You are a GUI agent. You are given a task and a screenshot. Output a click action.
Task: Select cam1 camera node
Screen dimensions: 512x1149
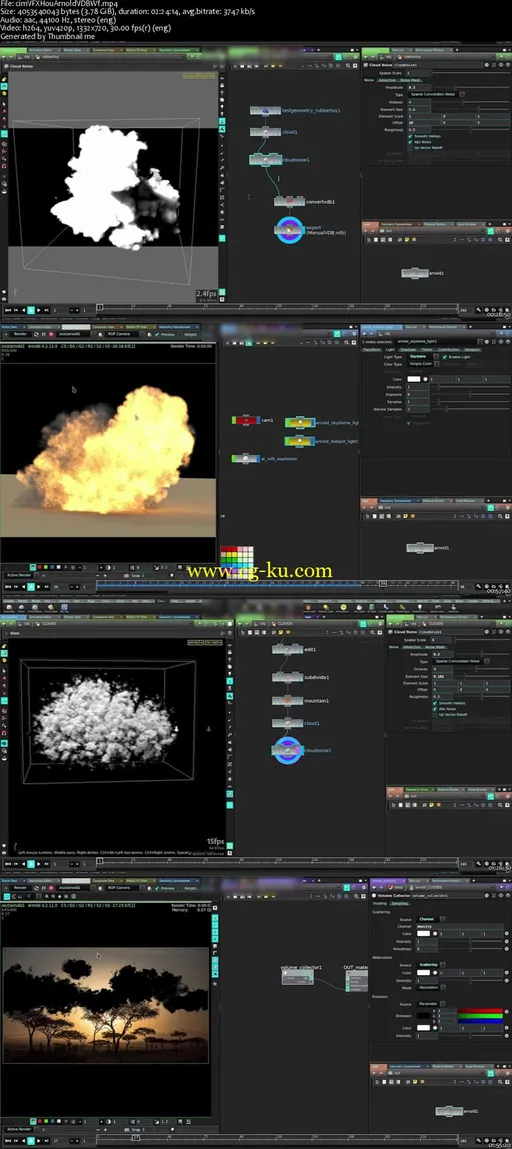click(x=246, y=421)
